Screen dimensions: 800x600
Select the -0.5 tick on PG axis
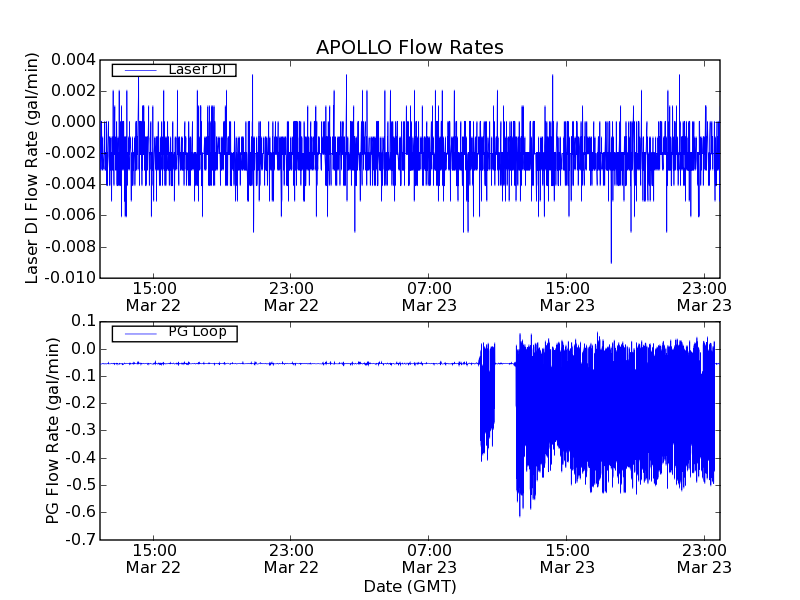(81, 485)
